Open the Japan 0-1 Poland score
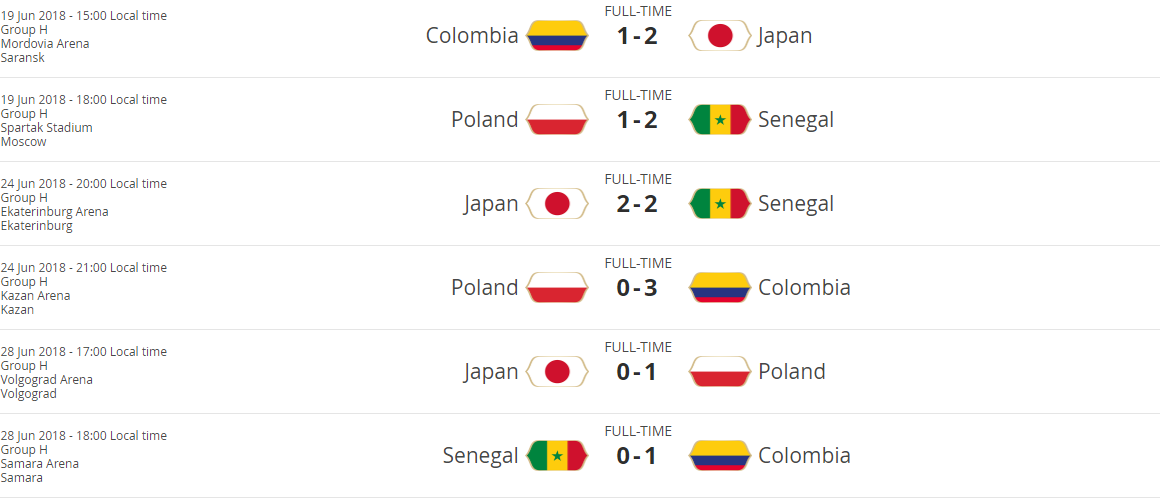This screenshot has height=499, width=1160. 638,373
